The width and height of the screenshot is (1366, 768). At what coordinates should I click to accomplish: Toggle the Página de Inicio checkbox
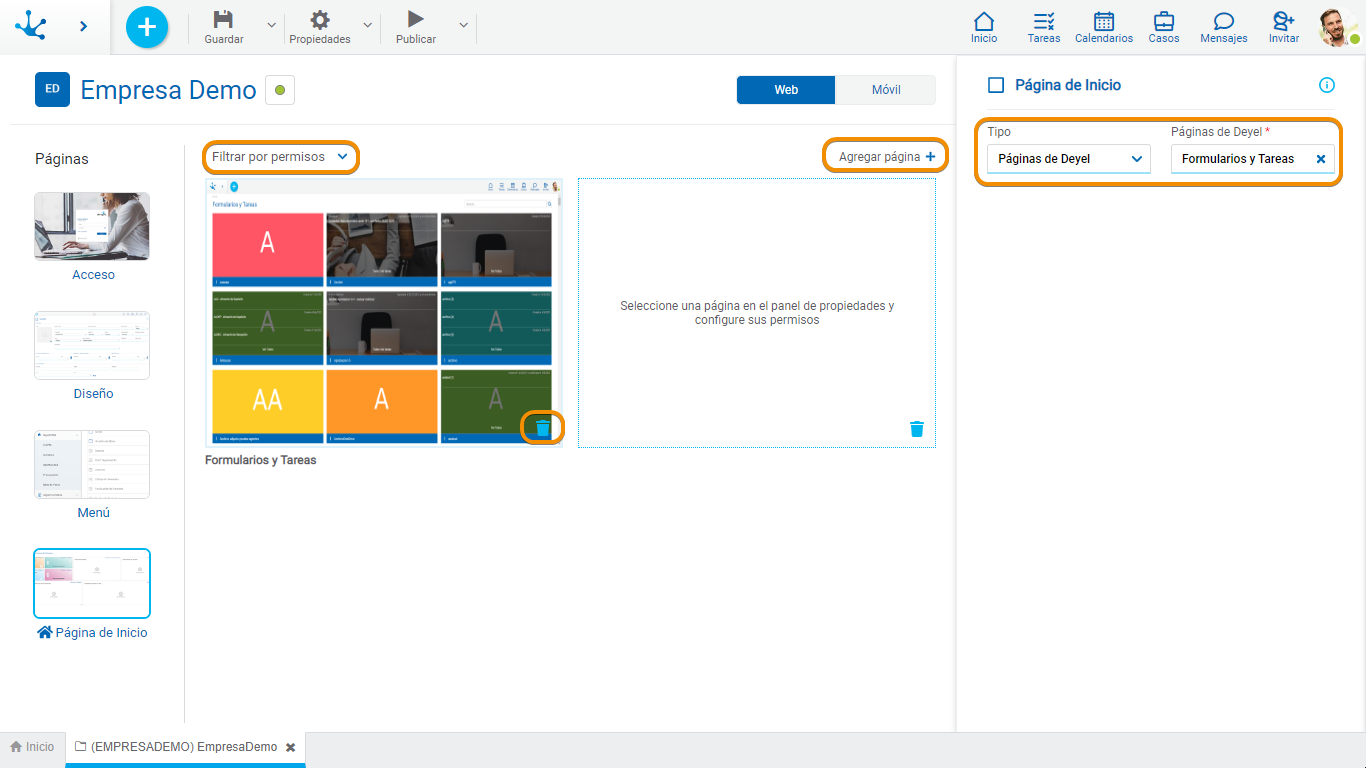point(996,85)
